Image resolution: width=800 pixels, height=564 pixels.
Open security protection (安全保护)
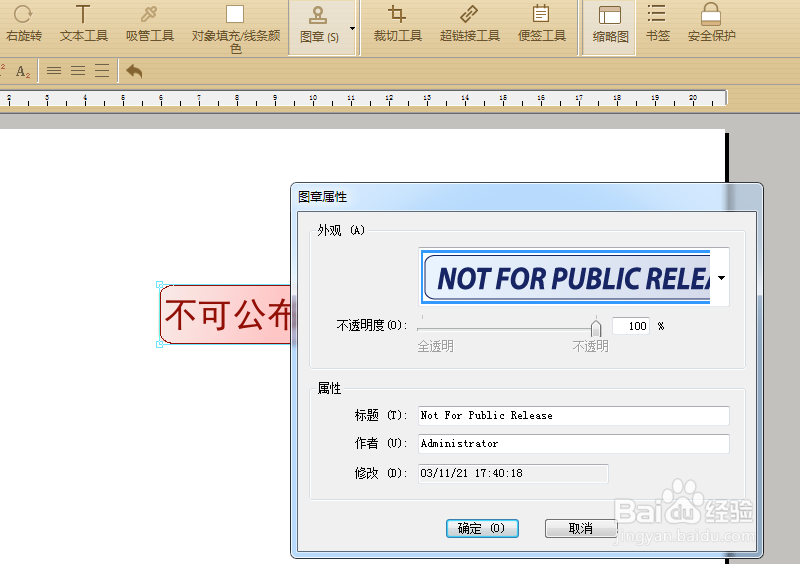[x=711, y=23]
